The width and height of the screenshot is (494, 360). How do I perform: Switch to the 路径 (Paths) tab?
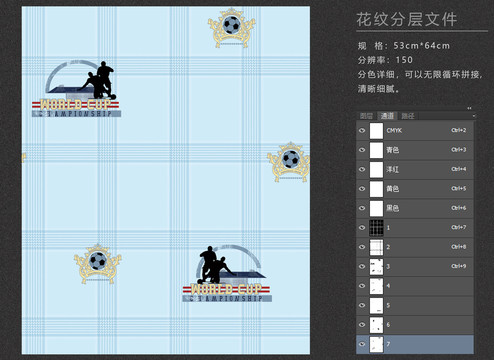click(408, 116)
